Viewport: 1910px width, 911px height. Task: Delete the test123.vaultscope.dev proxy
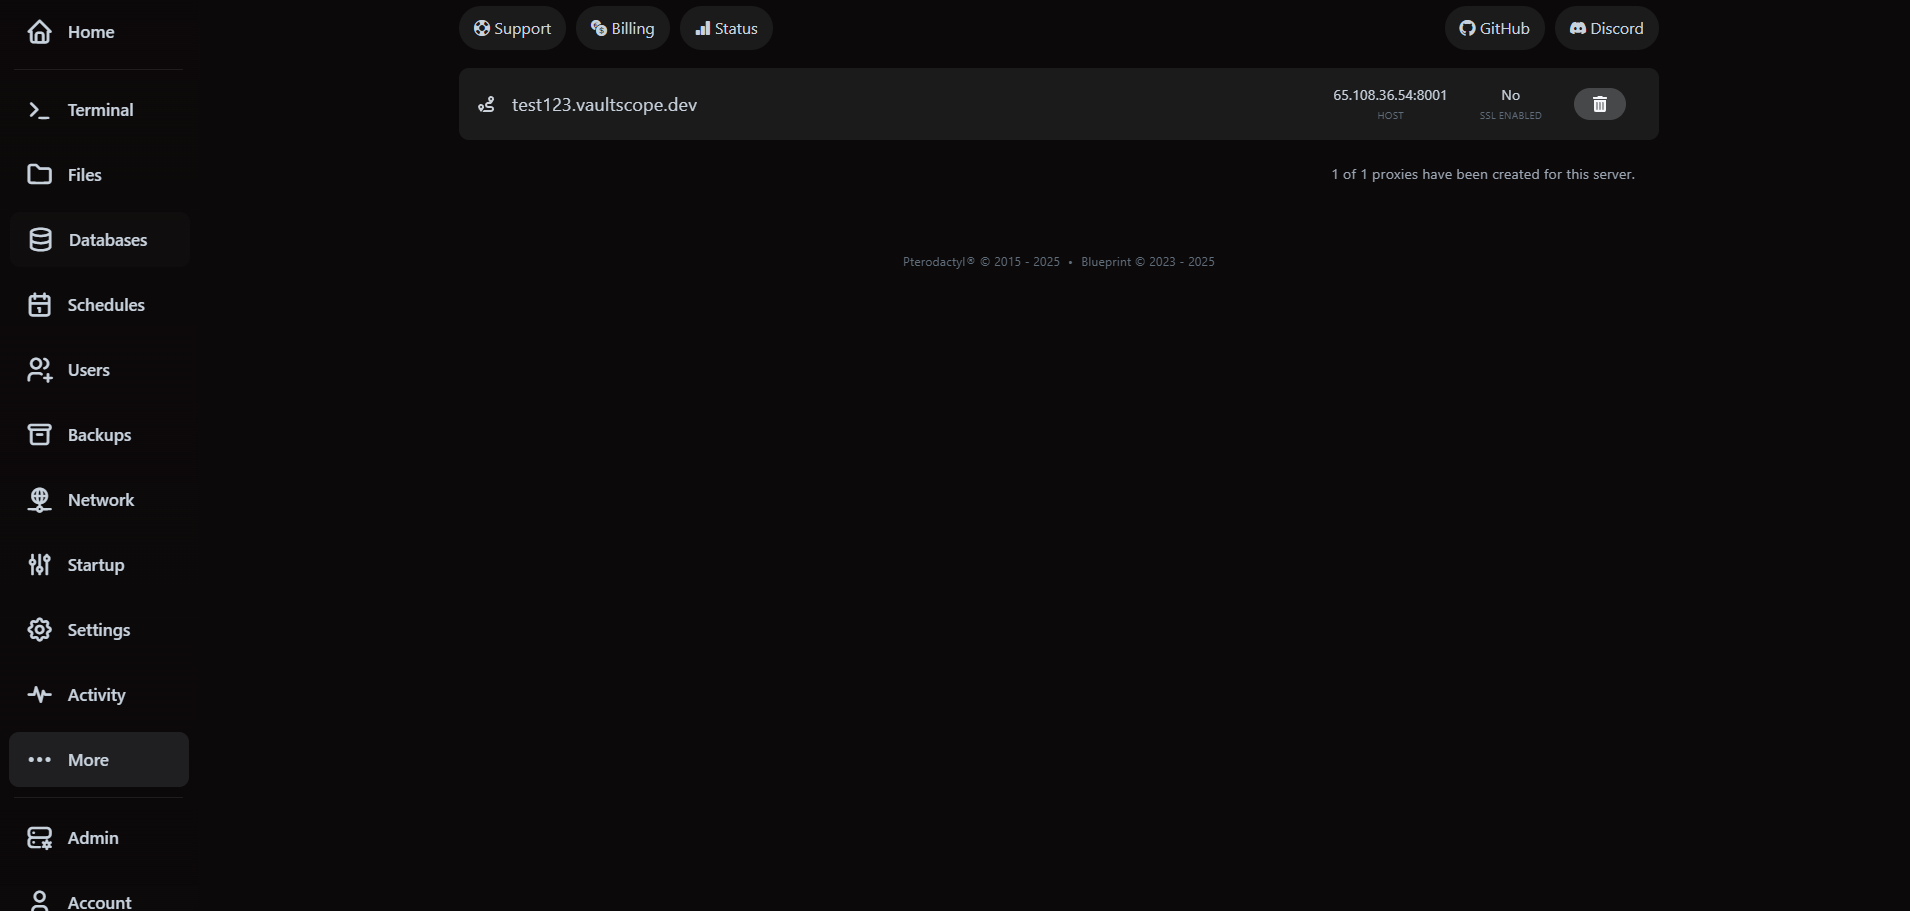pyautogui.click(x=1599, y=103)
